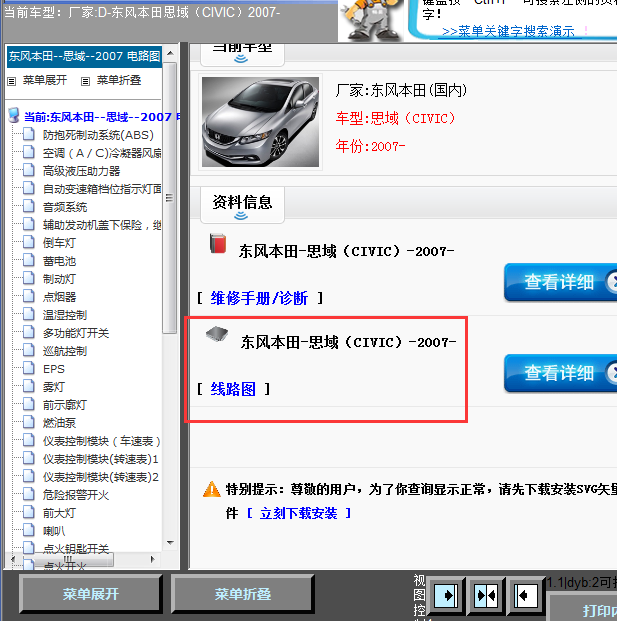This screenshot has height=621, width=617.
Task: Select 多功能灯开关 in the tree
Action: point(76,333)
